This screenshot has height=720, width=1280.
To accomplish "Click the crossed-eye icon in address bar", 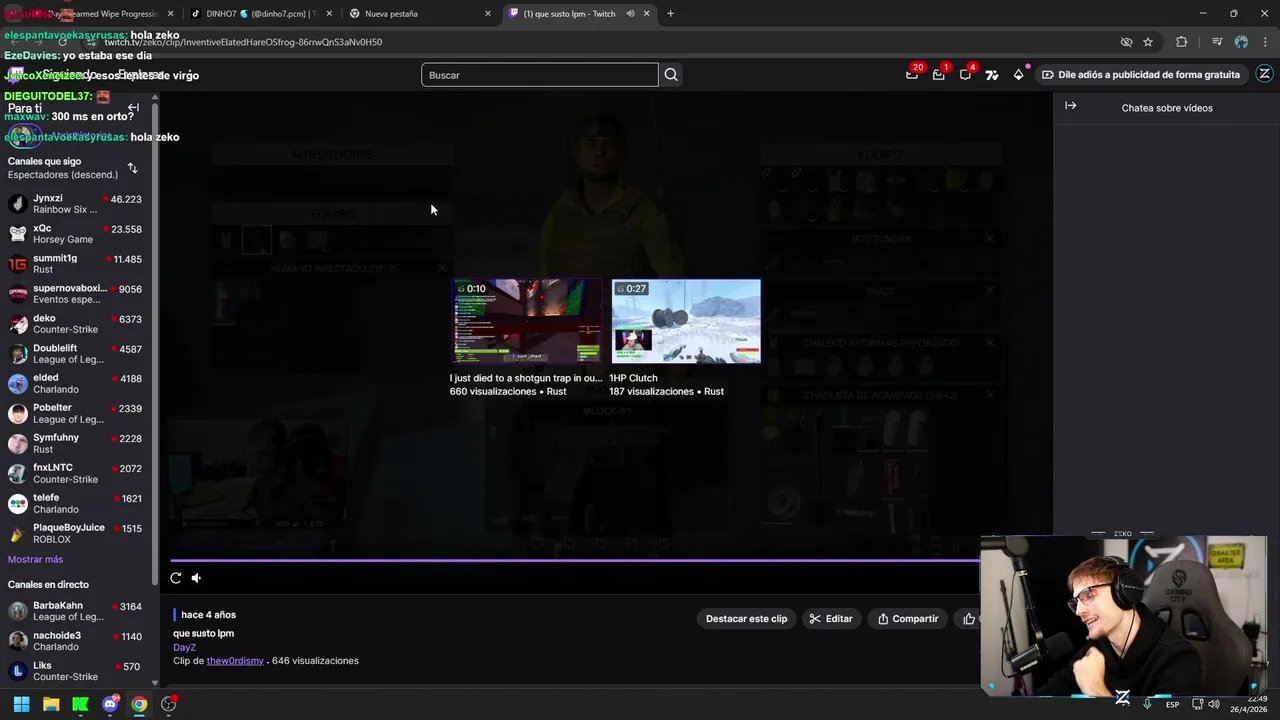I will 1126,42.
